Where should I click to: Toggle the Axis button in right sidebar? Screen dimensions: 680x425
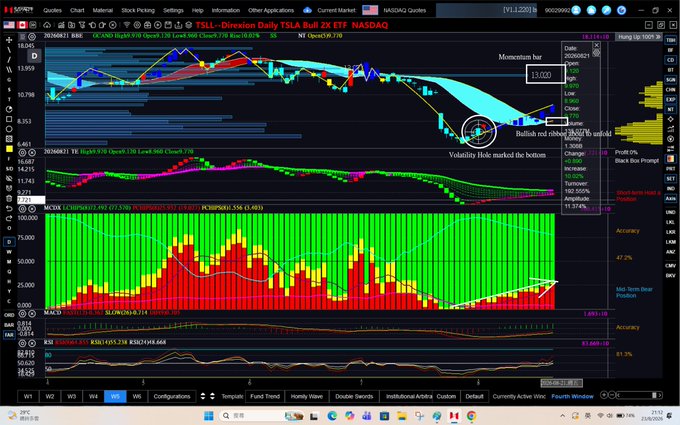(670, 198)
